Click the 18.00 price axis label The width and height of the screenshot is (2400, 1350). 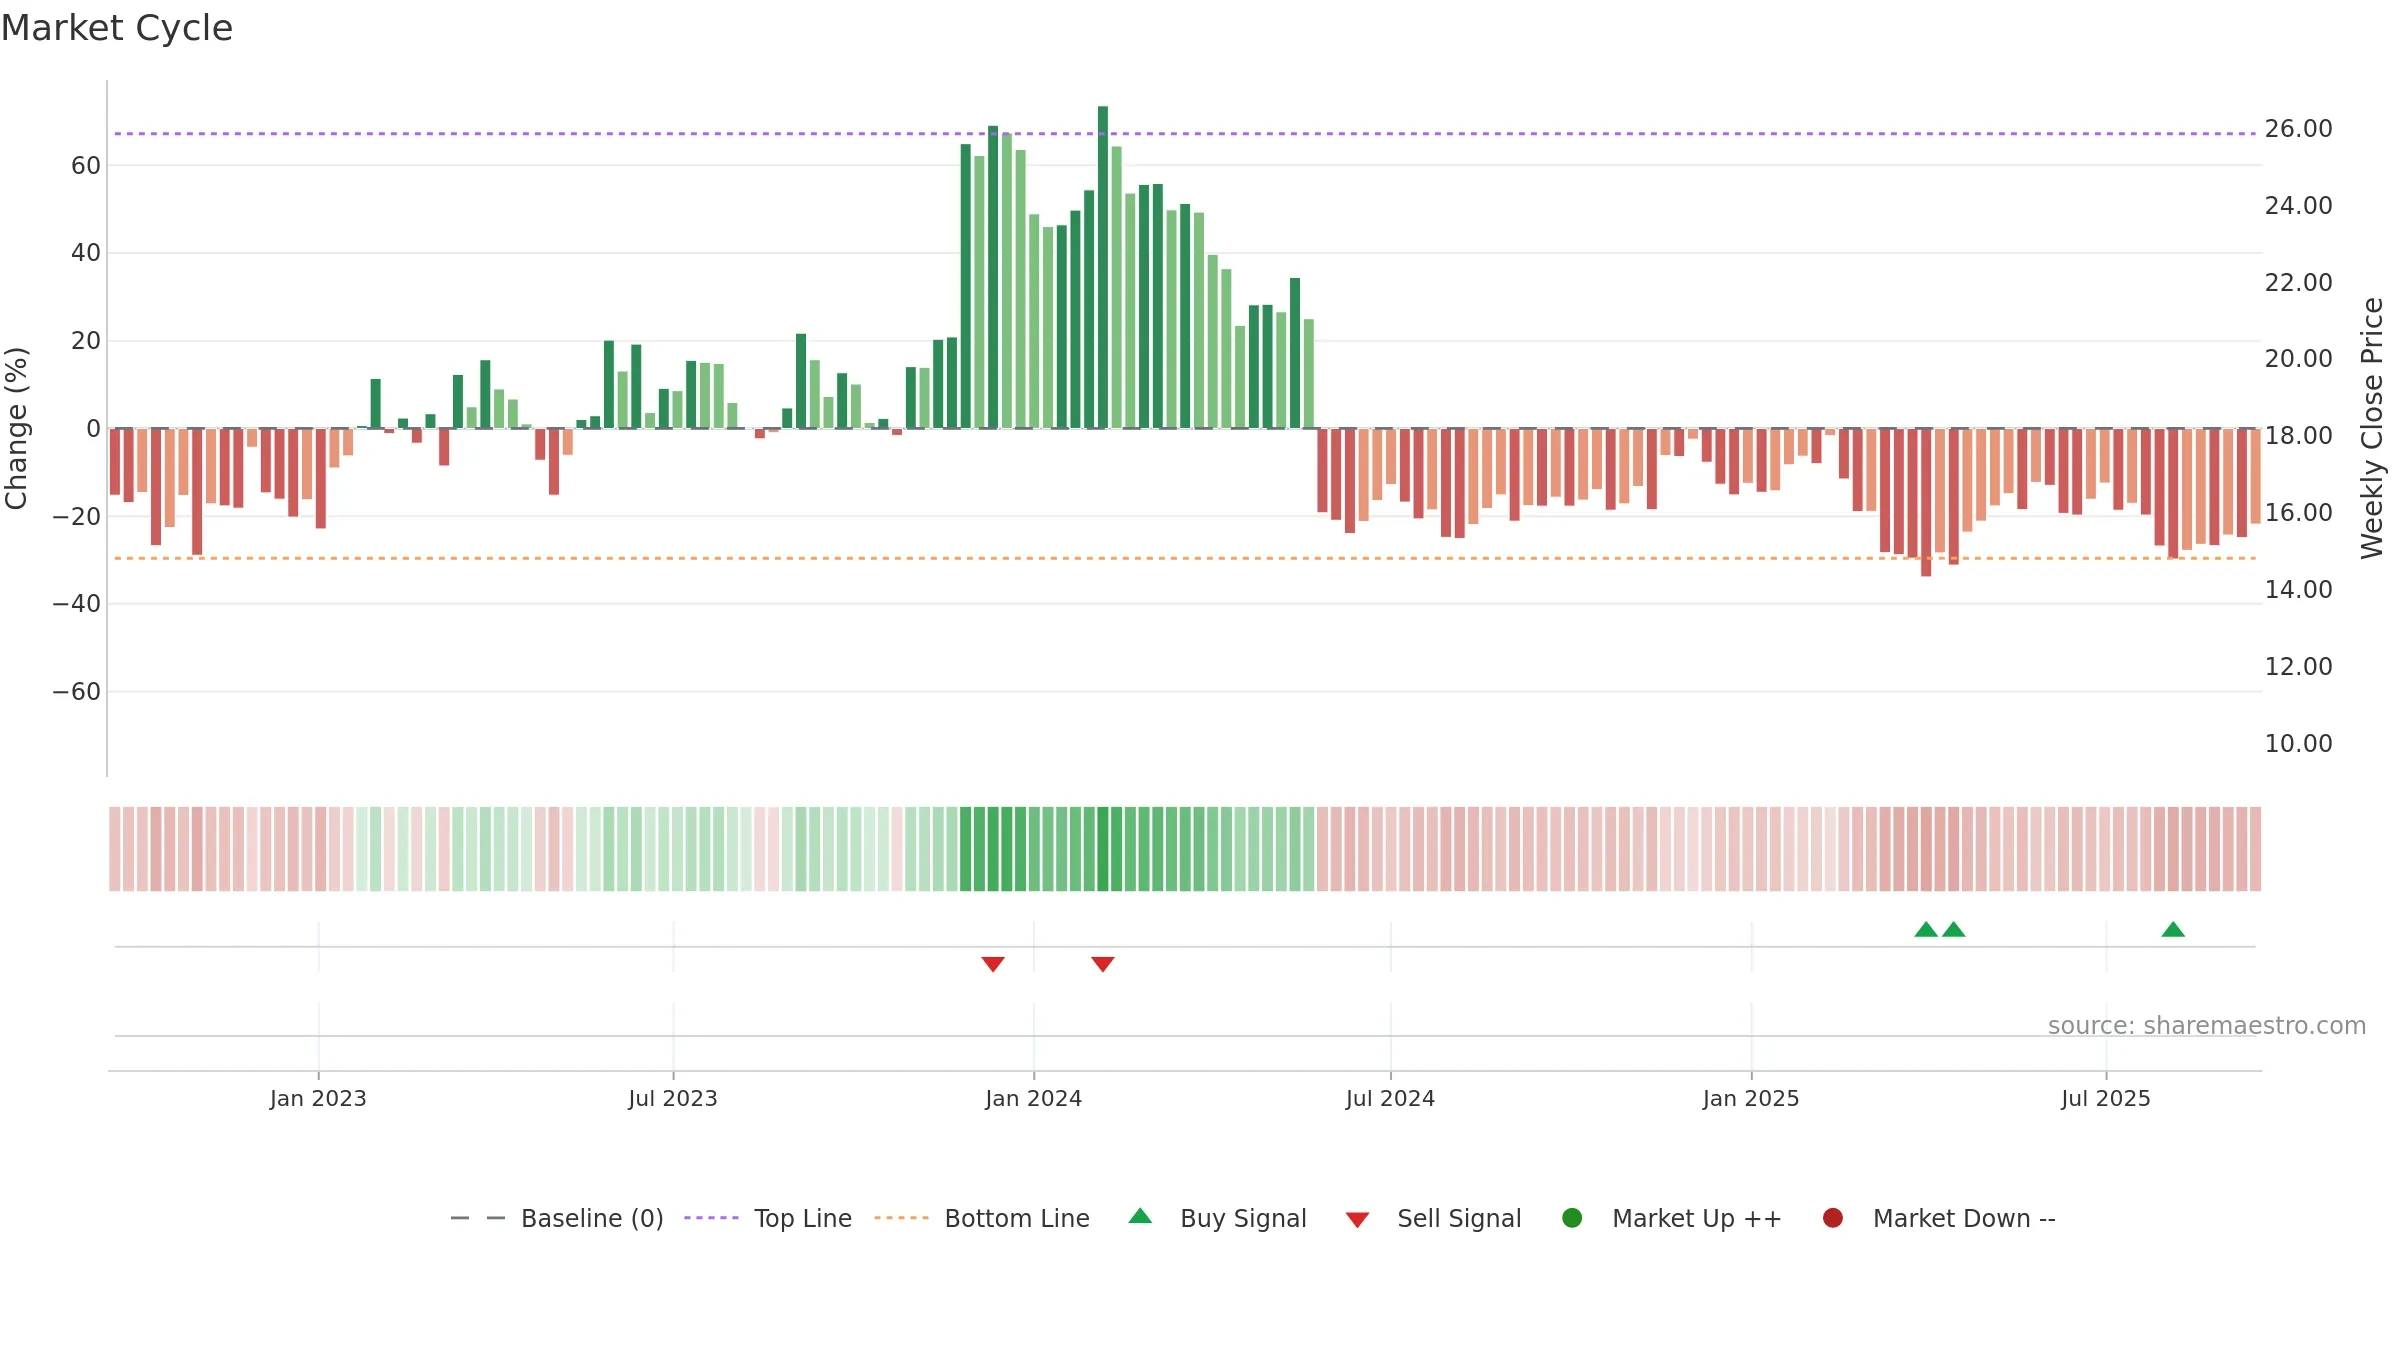(x=2298, y=436)
